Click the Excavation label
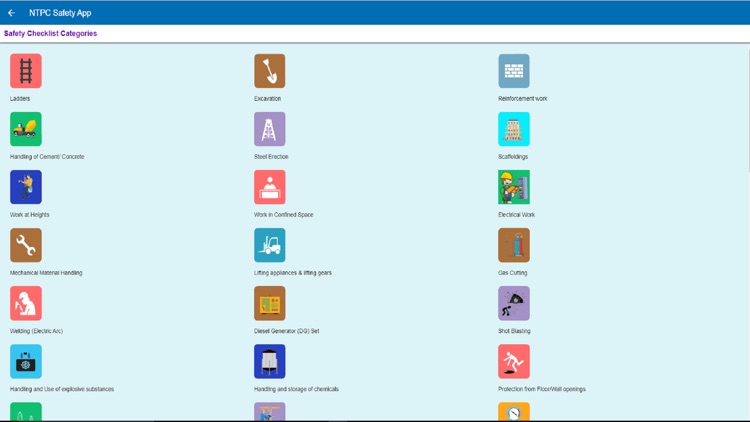This screenshot has height=422, width=750. 267,99
